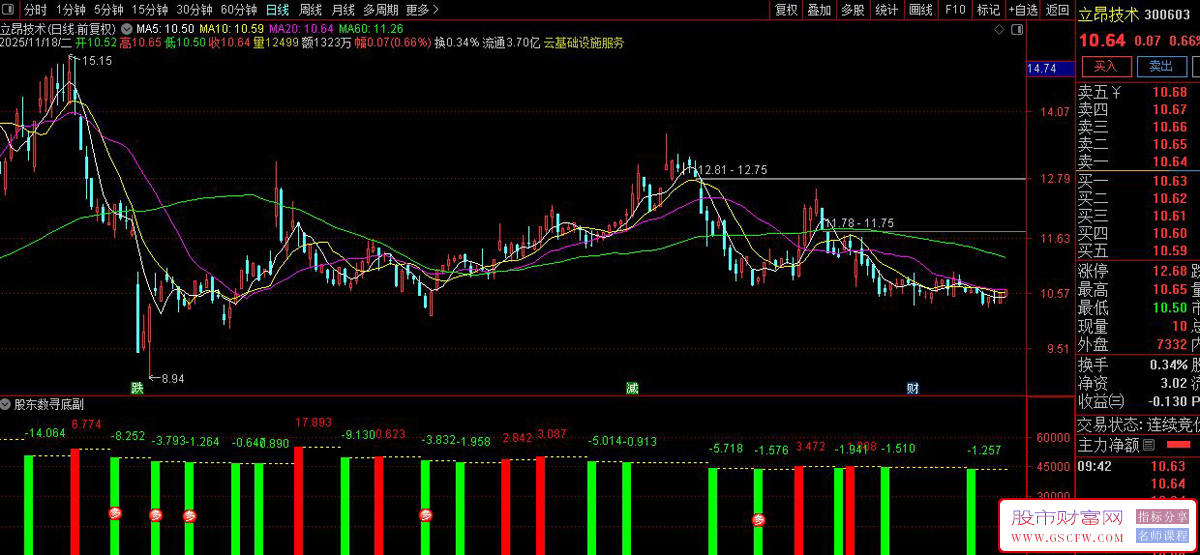The image size is (1200, 555).
Task: Click the 股市财富网 banner link
Action: pyautogui.click(x=1068, y=518)
